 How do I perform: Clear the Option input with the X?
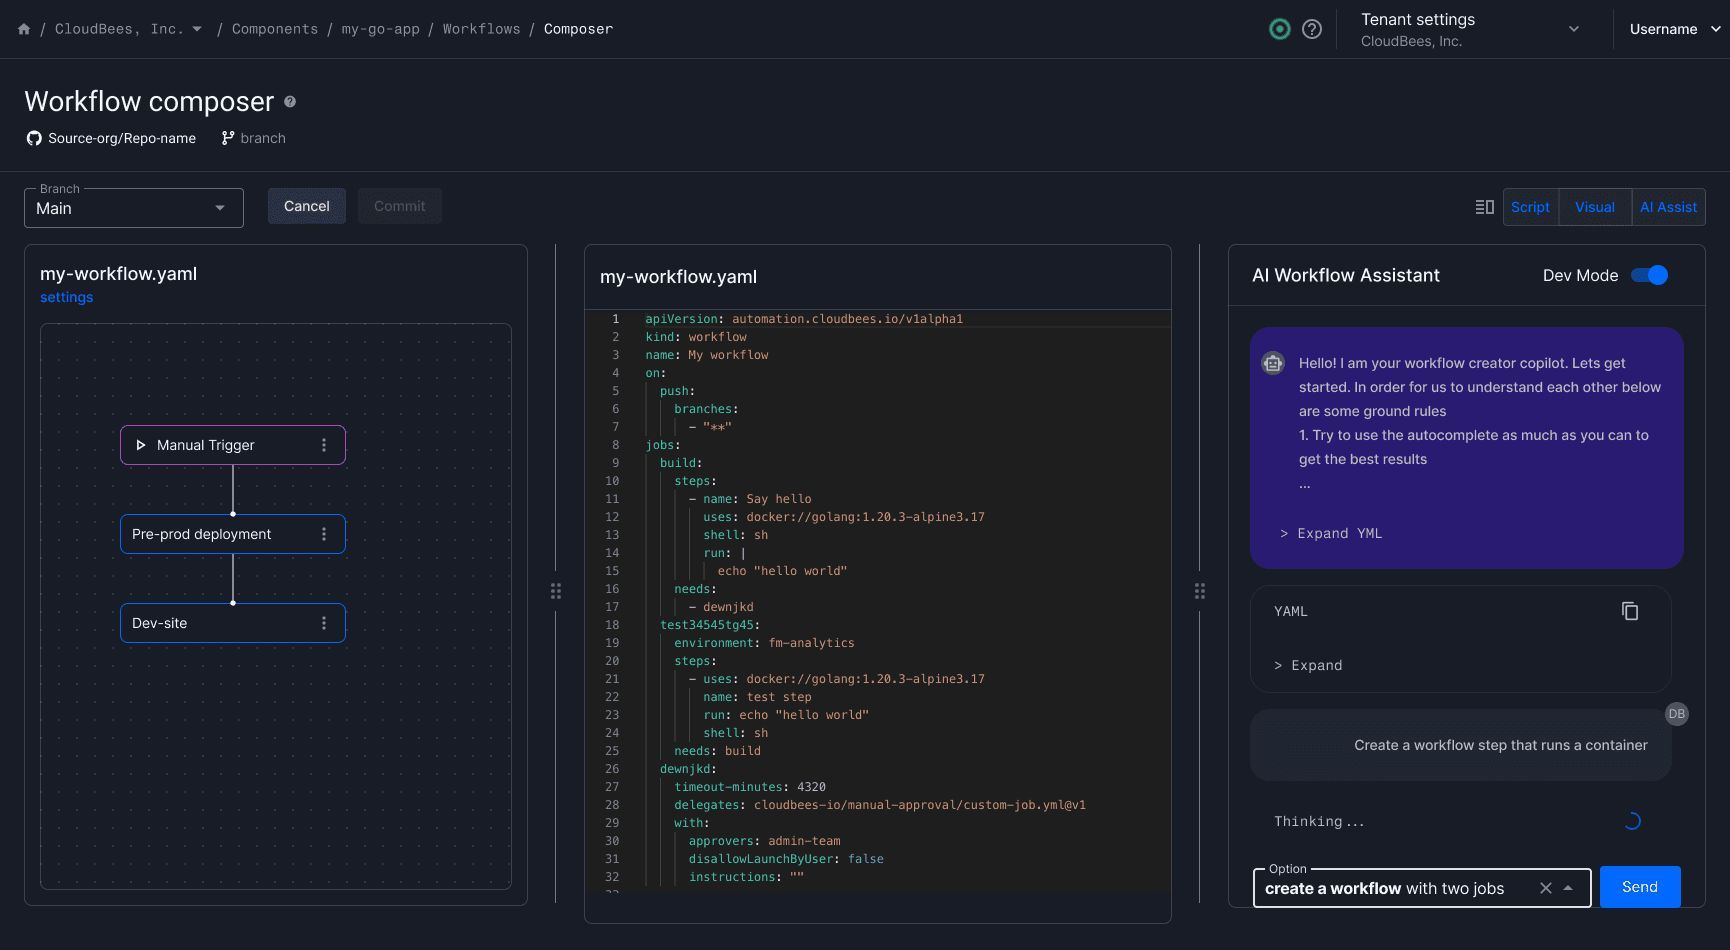pyautogui.click(x=1546, y=888)
